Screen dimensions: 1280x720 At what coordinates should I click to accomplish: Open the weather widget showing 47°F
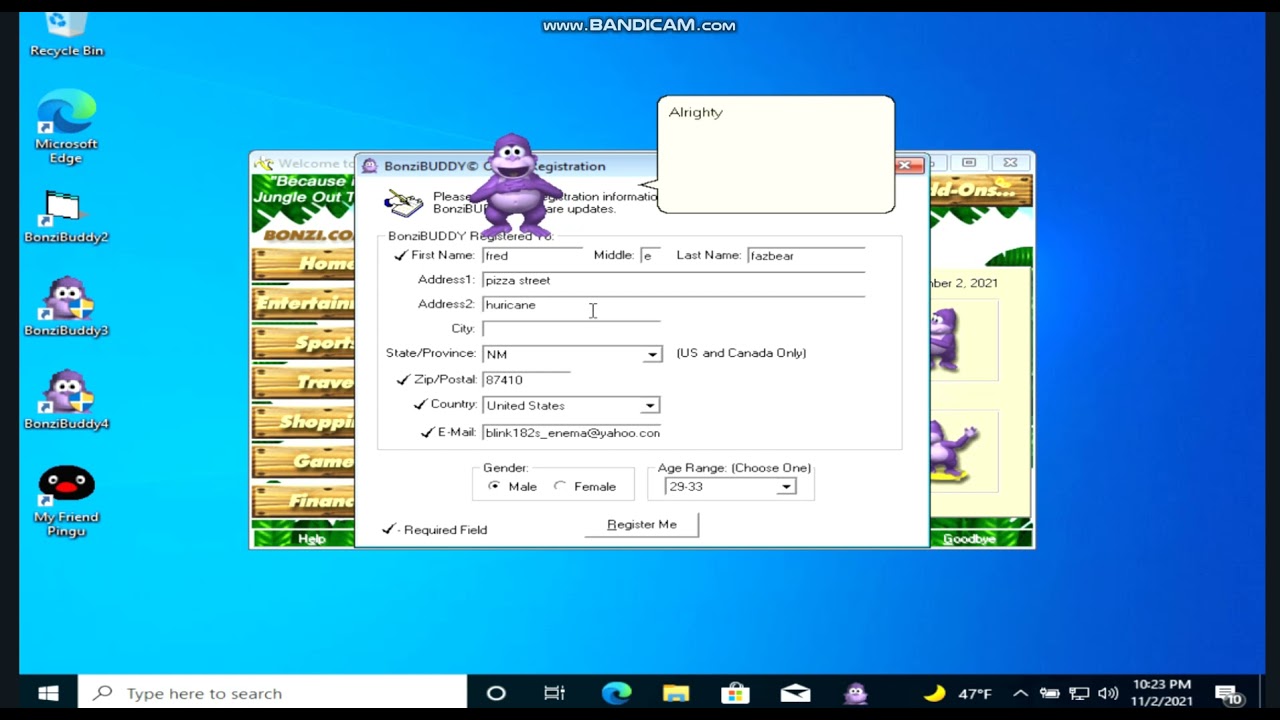click(958, 693)
